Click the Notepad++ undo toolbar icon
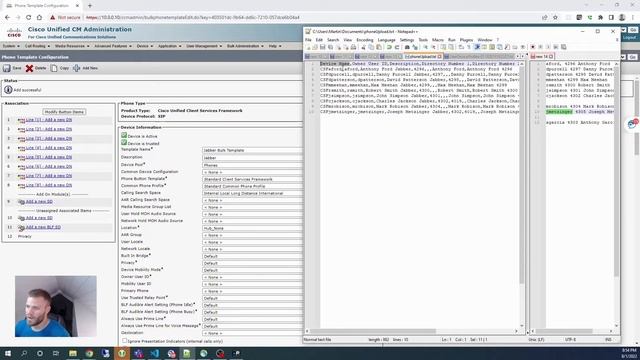 click(x=389, y=47)
